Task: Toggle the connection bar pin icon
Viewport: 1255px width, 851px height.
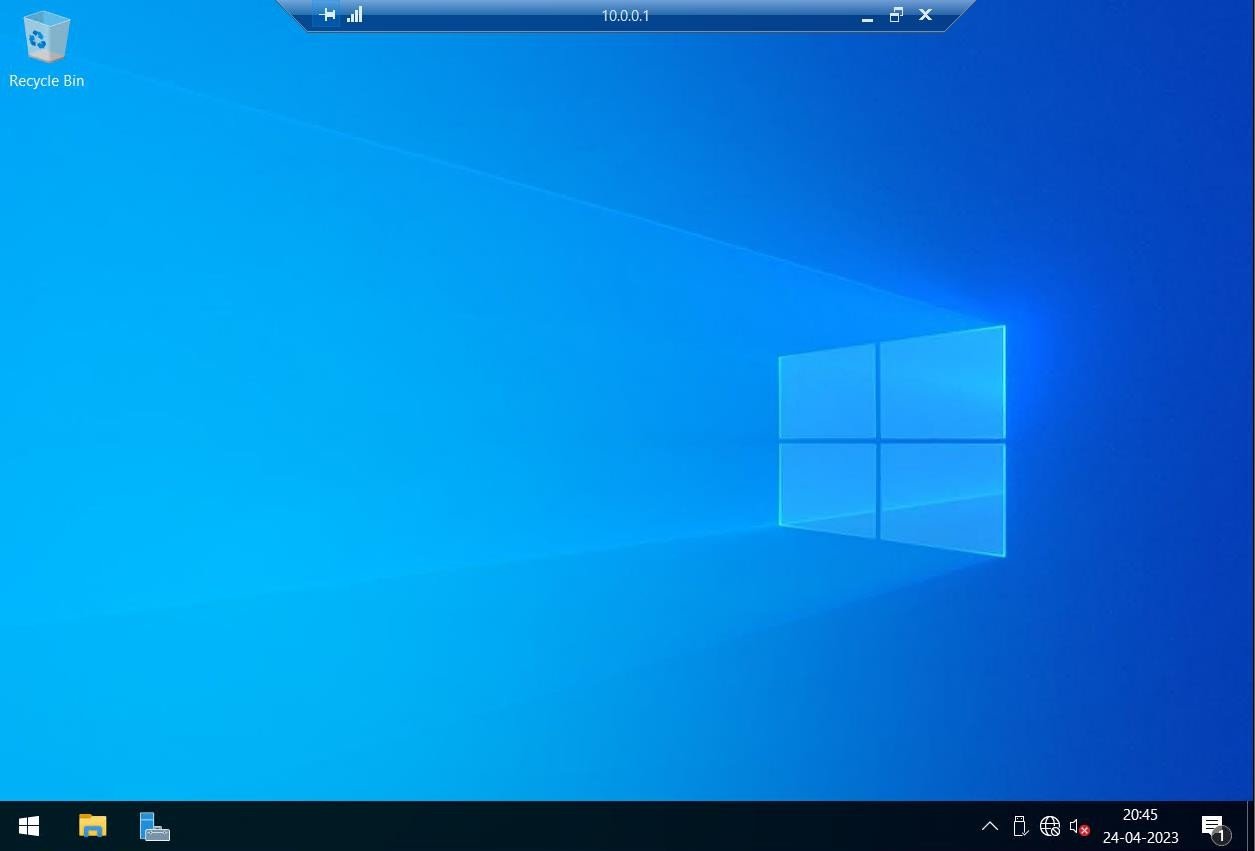Action: (x=327, y=15)
